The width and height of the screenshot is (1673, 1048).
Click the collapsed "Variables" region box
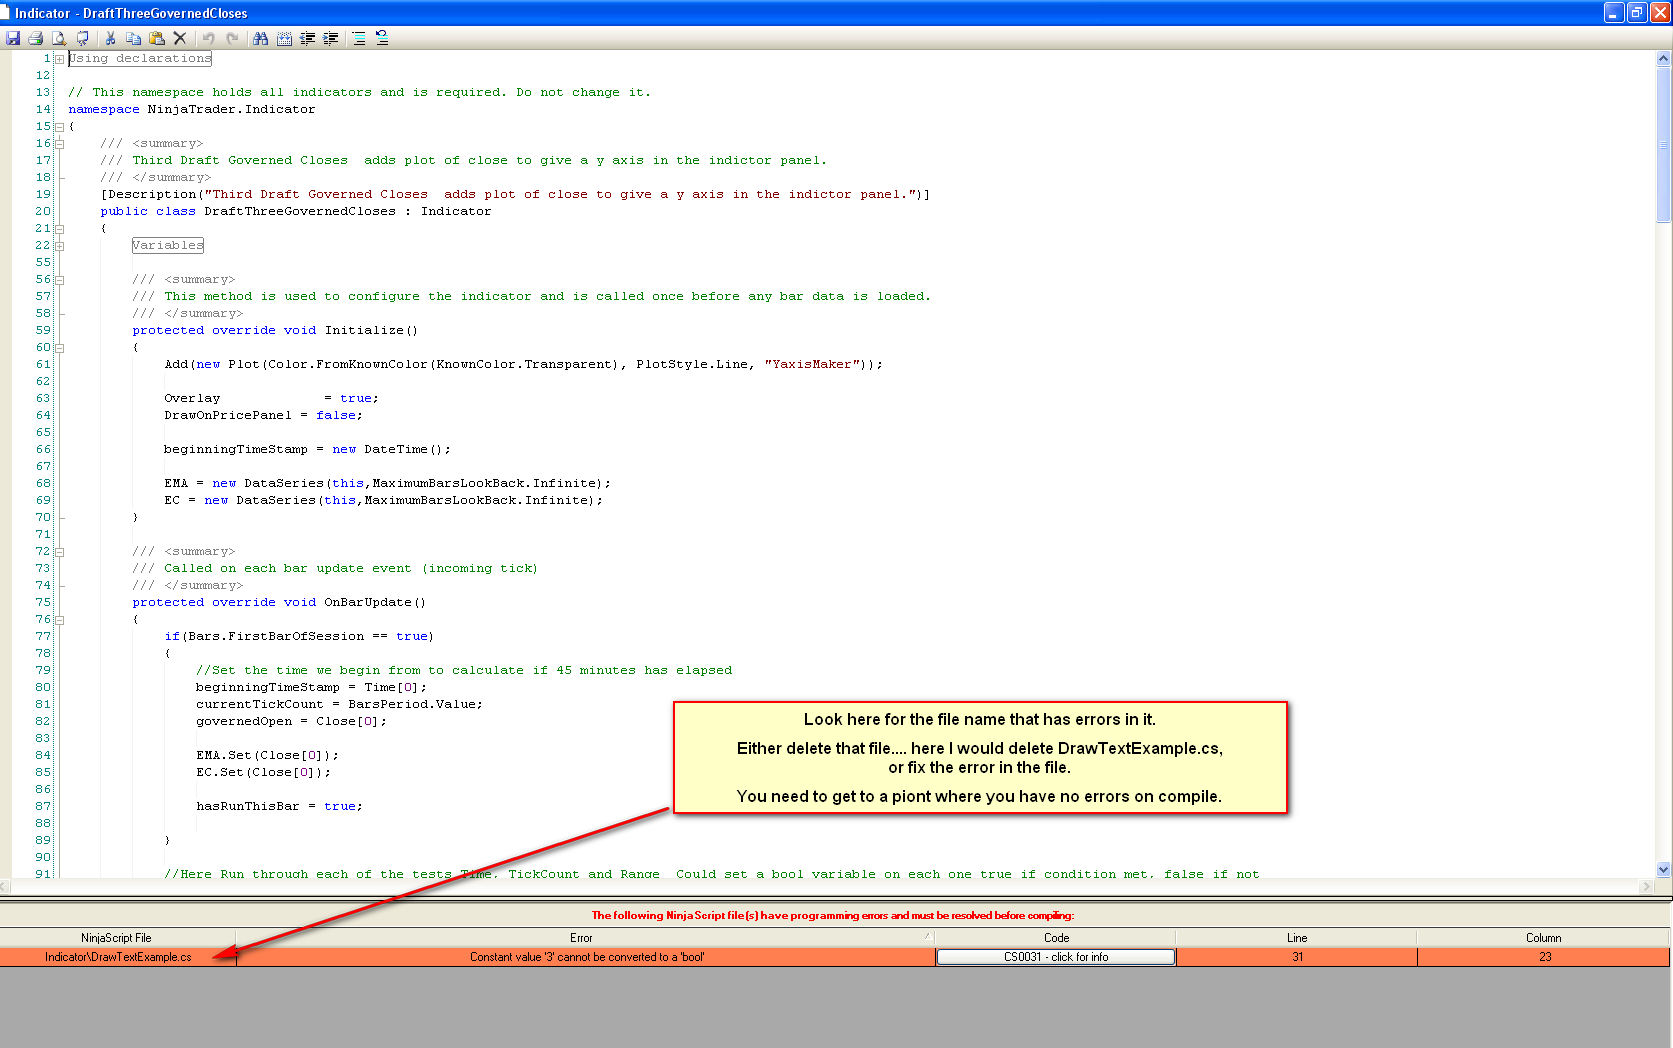coord(168,246)
